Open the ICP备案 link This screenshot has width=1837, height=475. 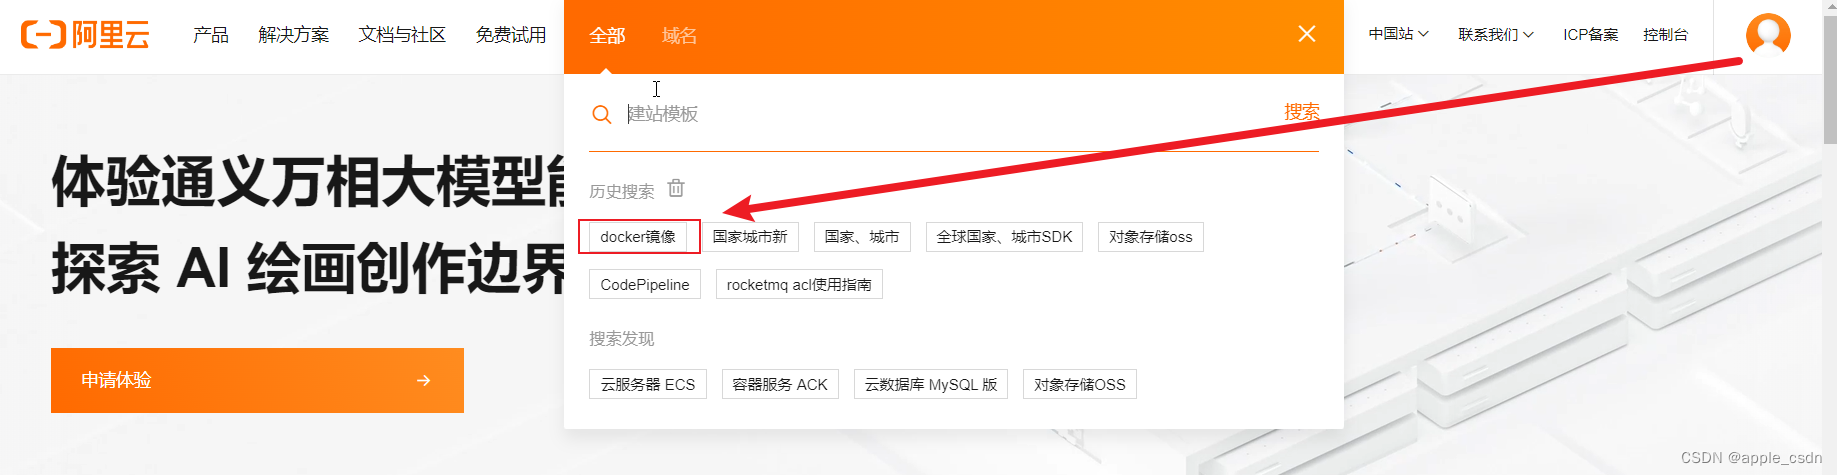point(1591,34)
